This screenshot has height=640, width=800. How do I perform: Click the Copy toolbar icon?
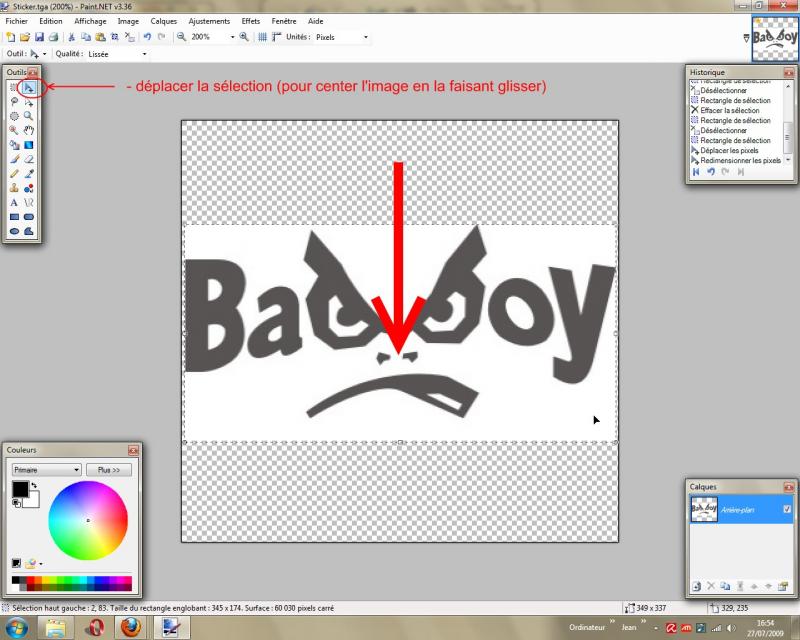[86, 37]
